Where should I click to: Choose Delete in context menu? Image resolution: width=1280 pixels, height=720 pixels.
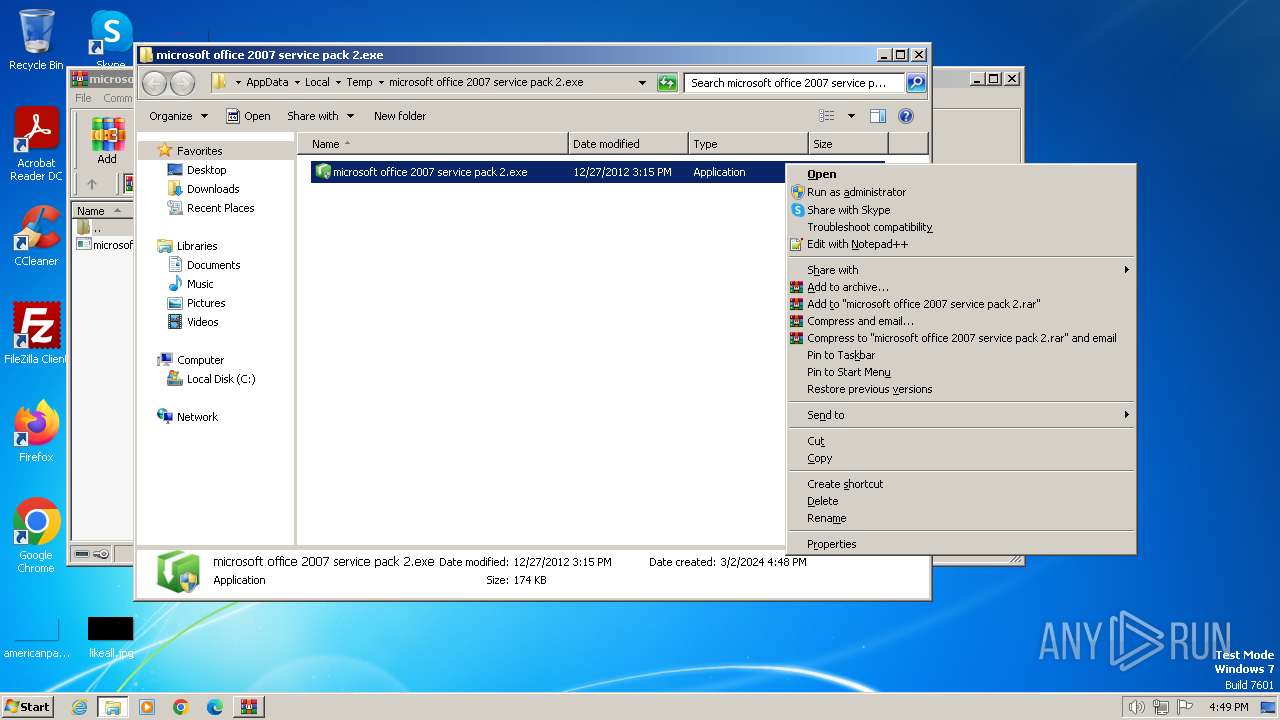coord(961,501)
